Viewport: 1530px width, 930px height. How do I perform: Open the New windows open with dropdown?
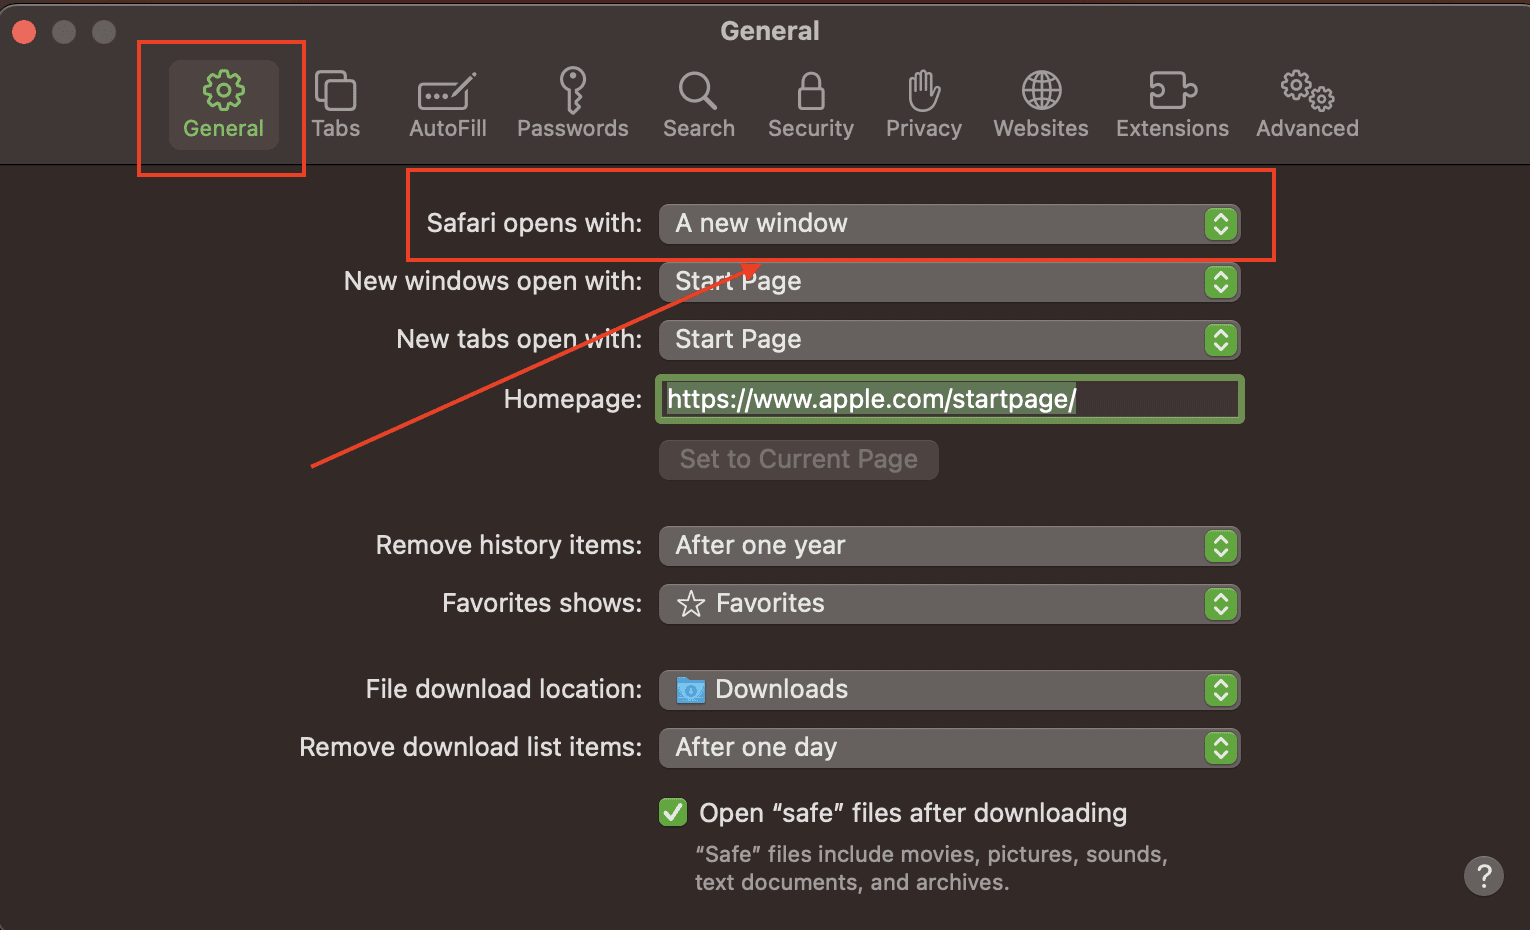coord(948,282)
